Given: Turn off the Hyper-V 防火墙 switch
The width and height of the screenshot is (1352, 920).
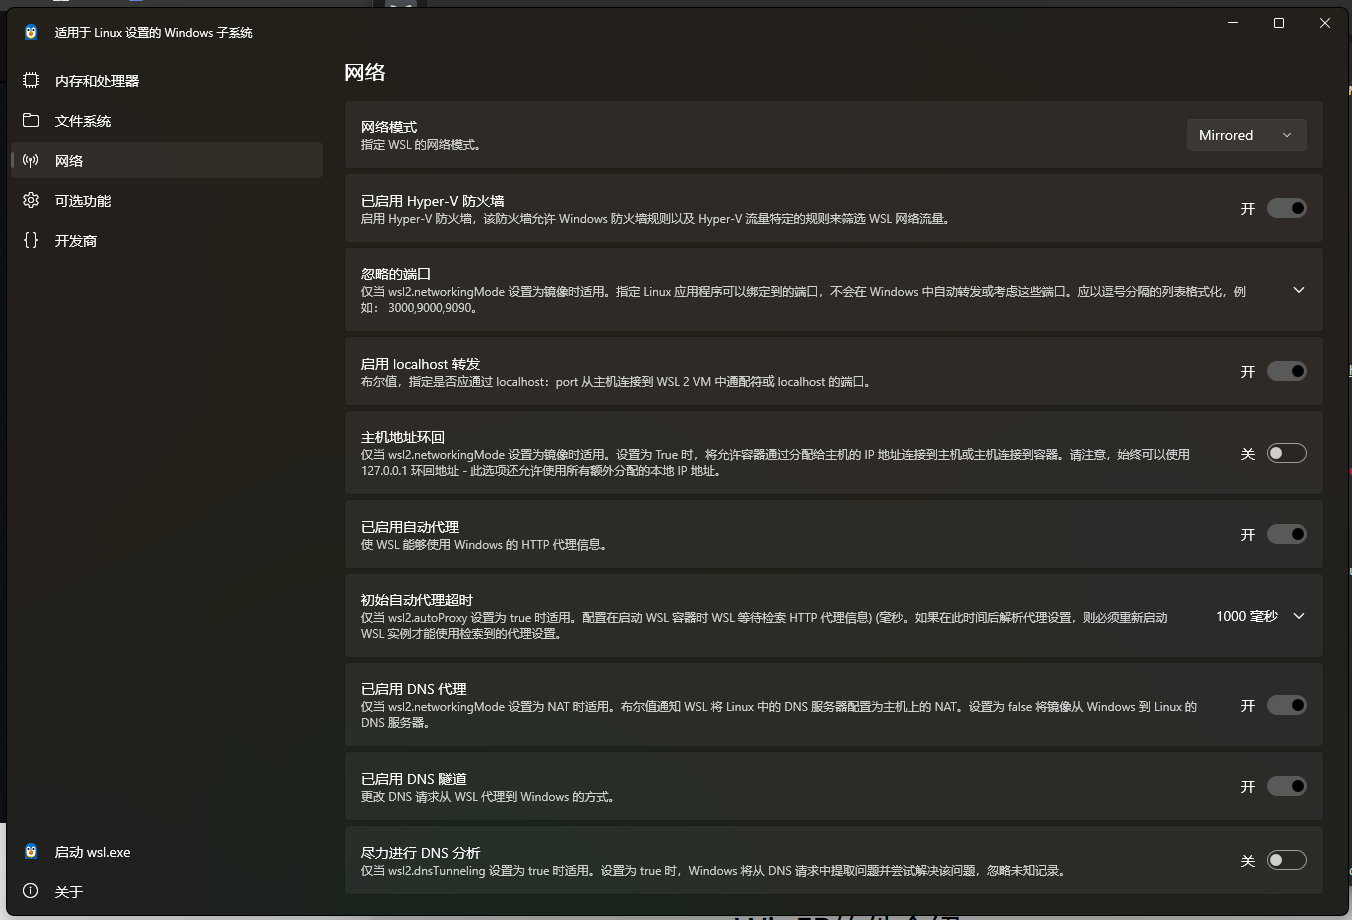Looking at the screenshot, I should point(1287,208).
